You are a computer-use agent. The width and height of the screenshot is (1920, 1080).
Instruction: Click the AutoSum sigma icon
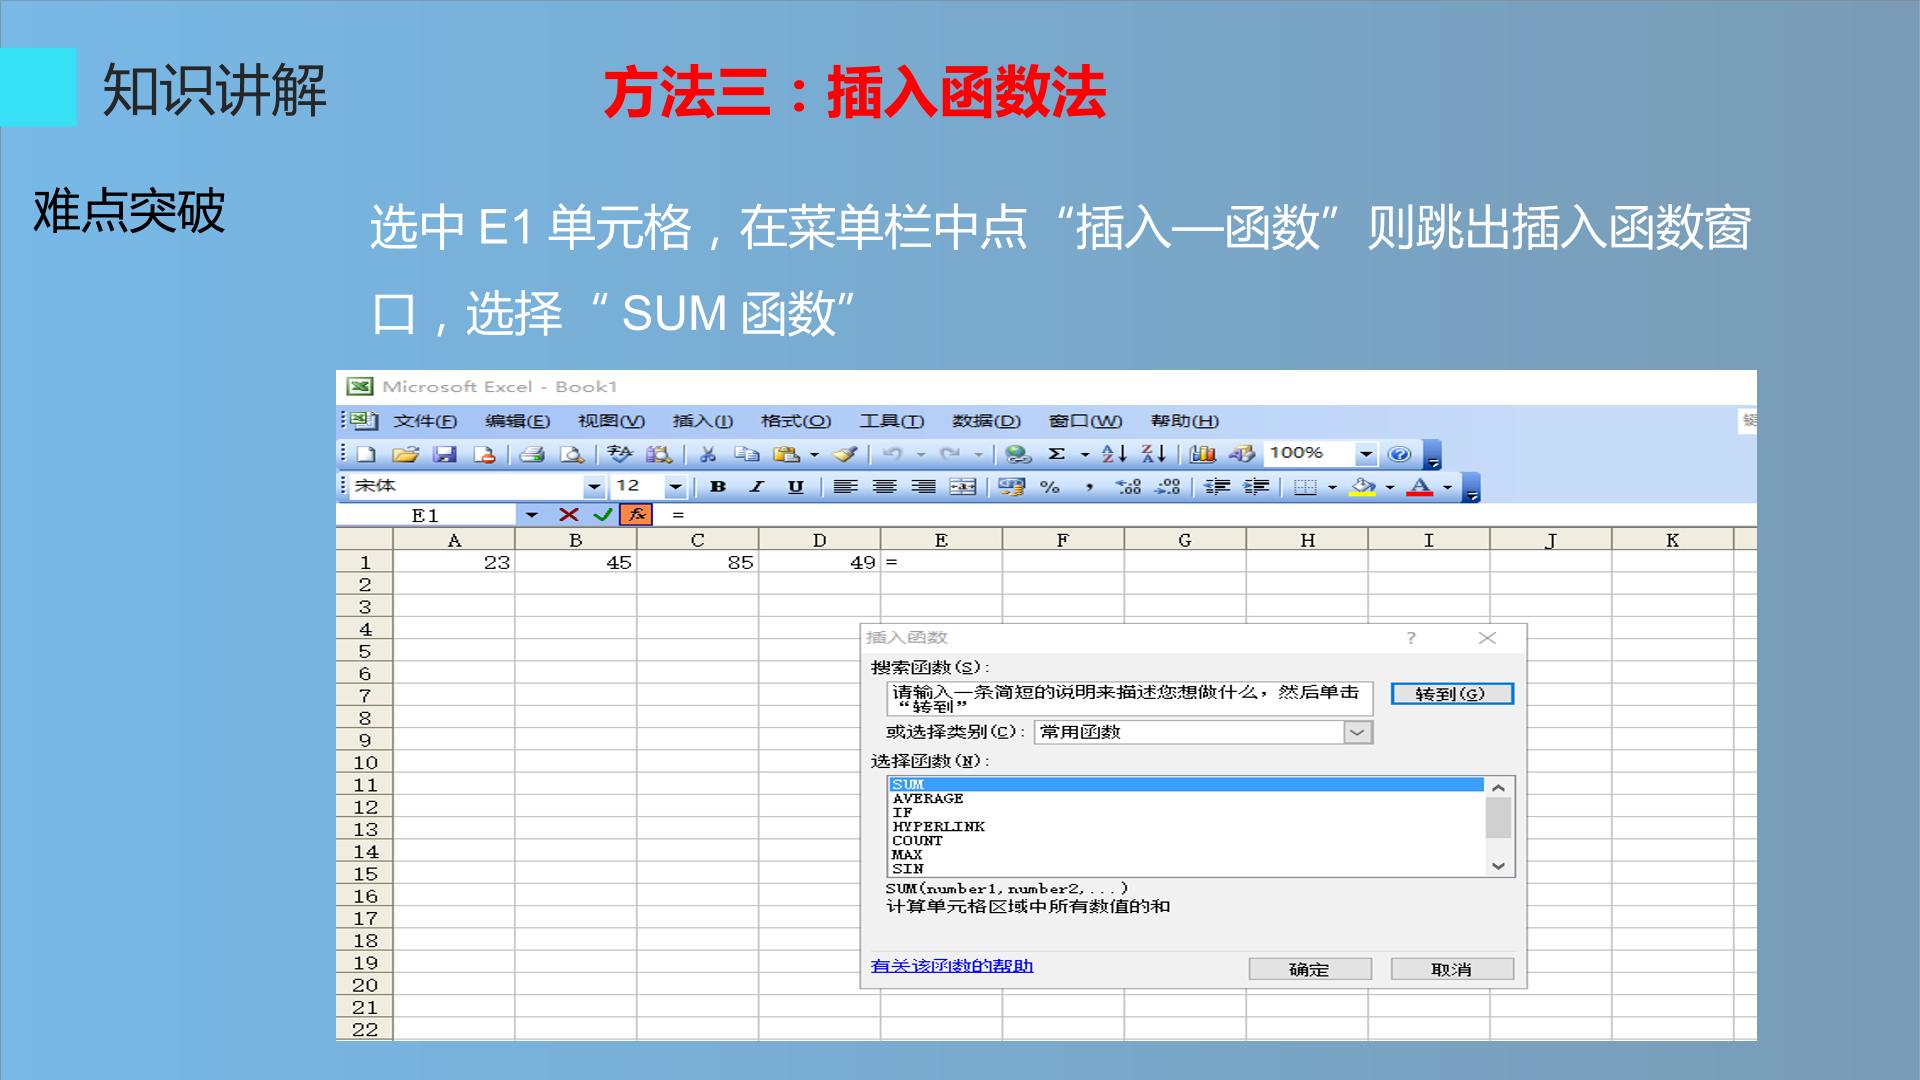pos(1056,455)
